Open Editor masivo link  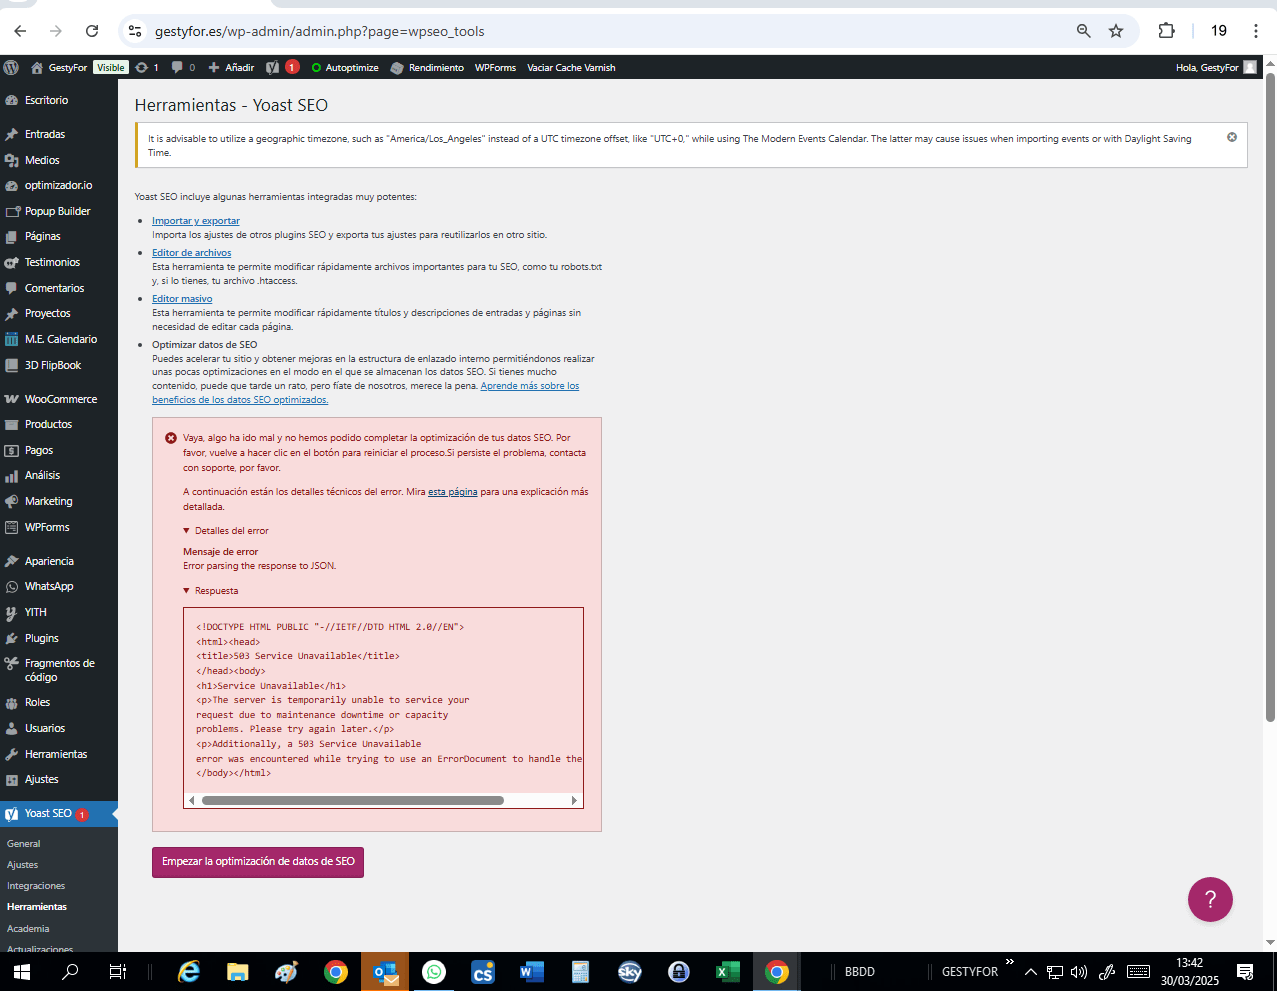coord(182,299)
